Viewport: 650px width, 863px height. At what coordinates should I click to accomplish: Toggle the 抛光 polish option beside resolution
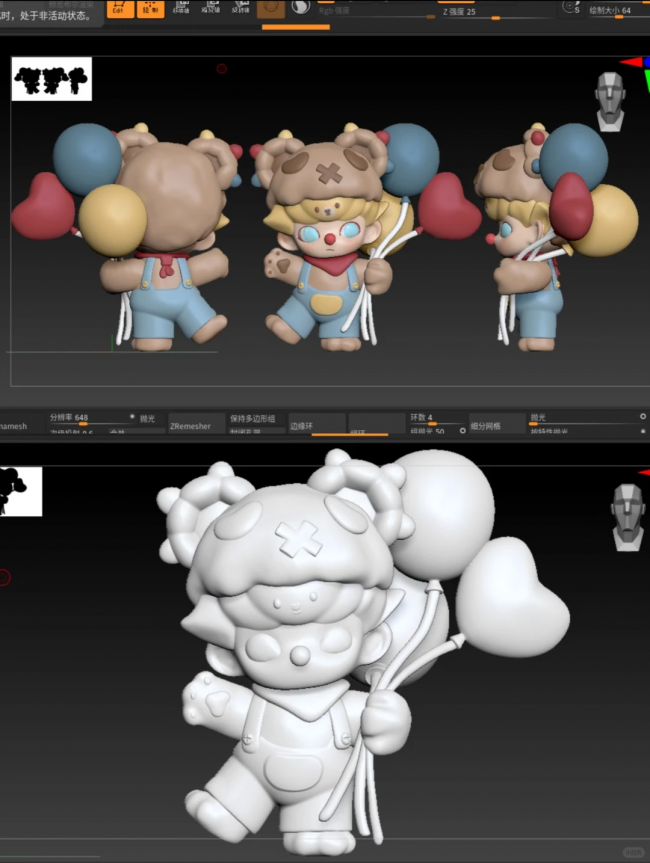(148, 418)
